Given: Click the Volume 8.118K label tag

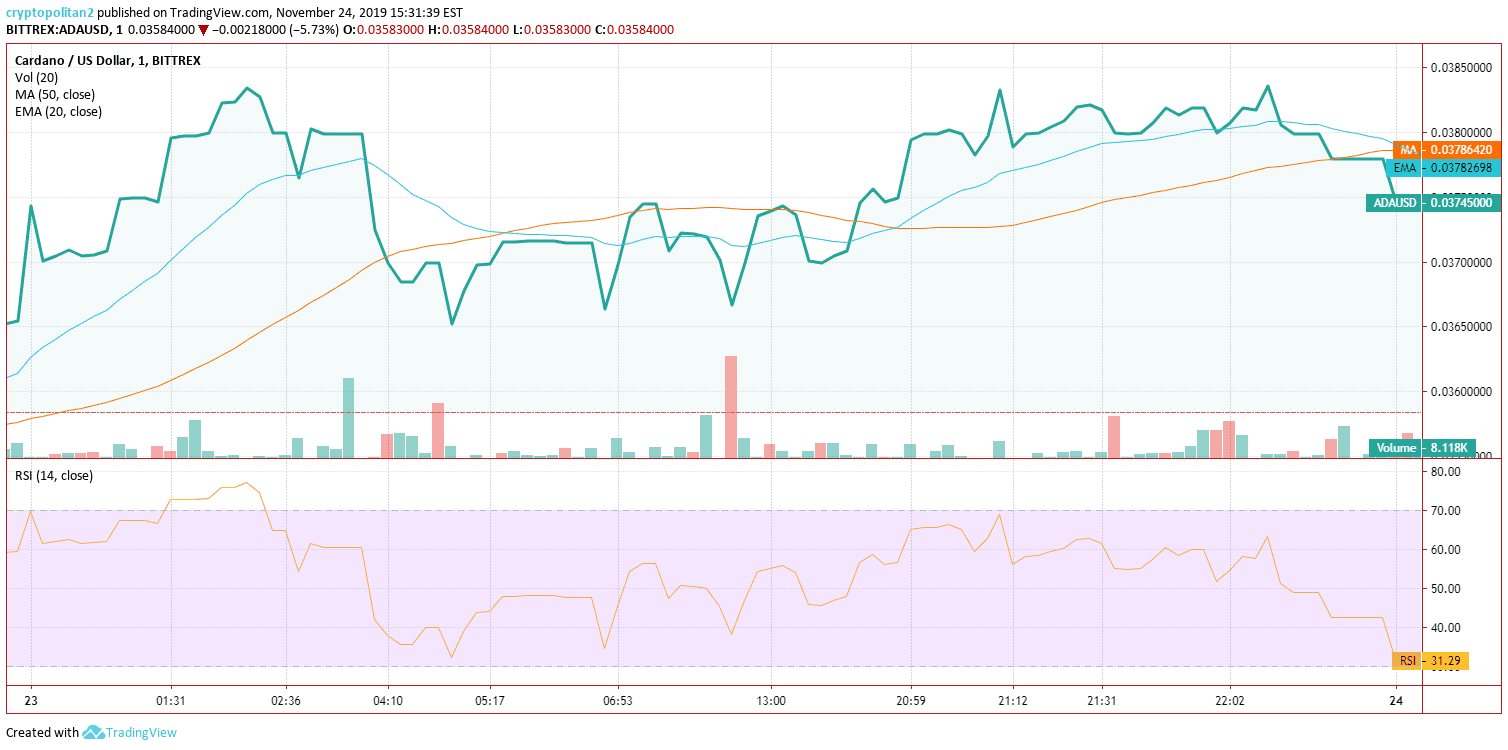Looking at the screenshot, I should click(x=1424, y=448).
